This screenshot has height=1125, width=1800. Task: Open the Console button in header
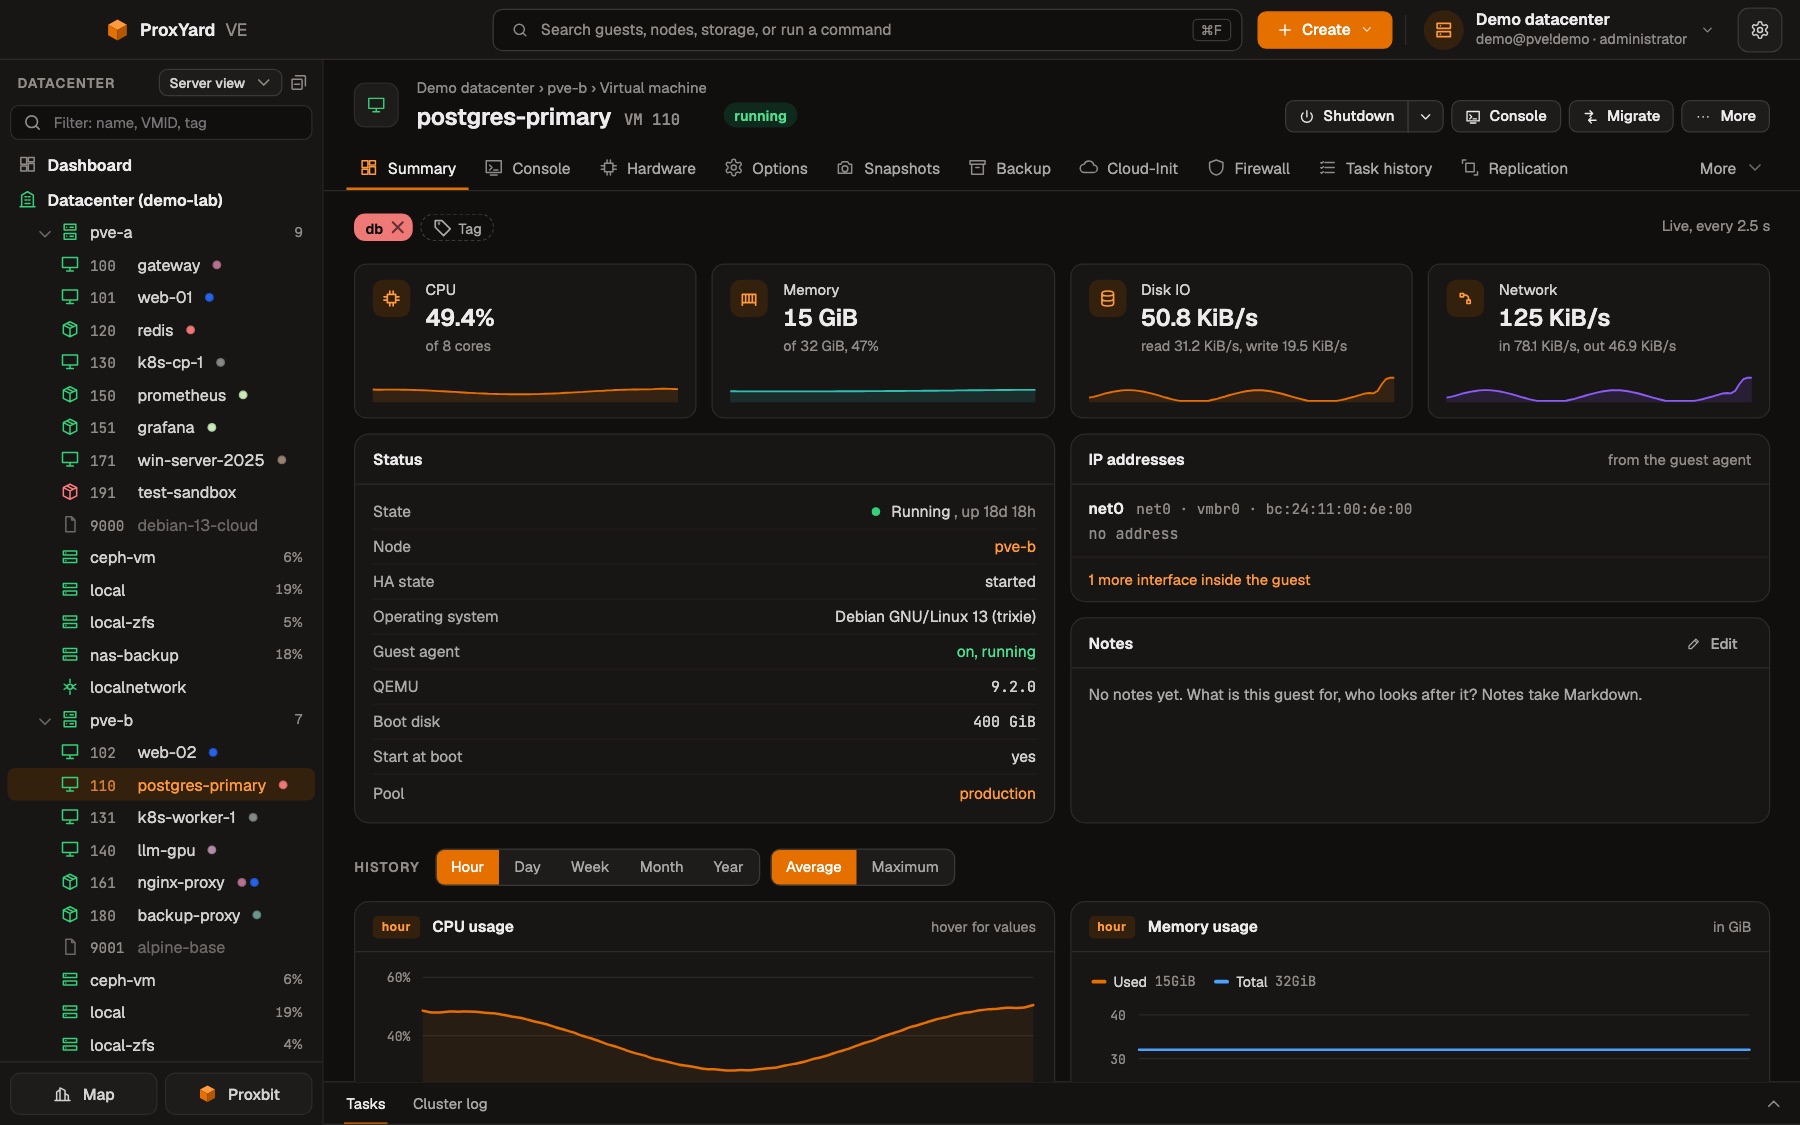pyautogui.click(x=1506, y=116)
